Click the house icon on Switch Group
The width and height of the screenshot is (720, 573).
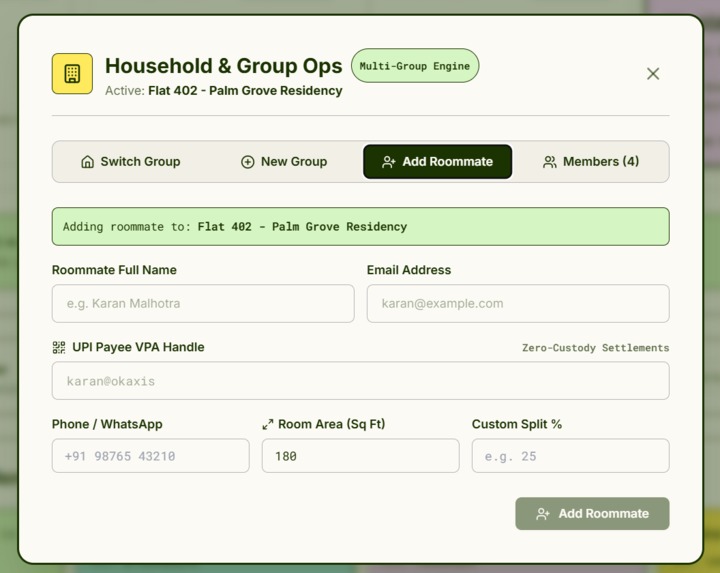point(88,162)
